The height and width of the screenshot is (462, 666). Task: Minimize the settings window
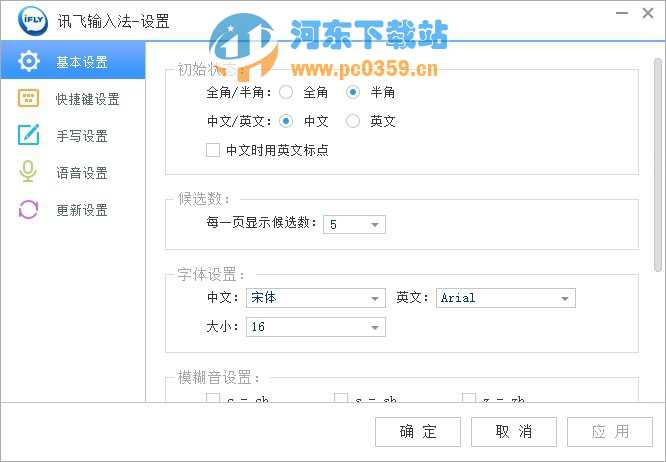coord(622,13)
